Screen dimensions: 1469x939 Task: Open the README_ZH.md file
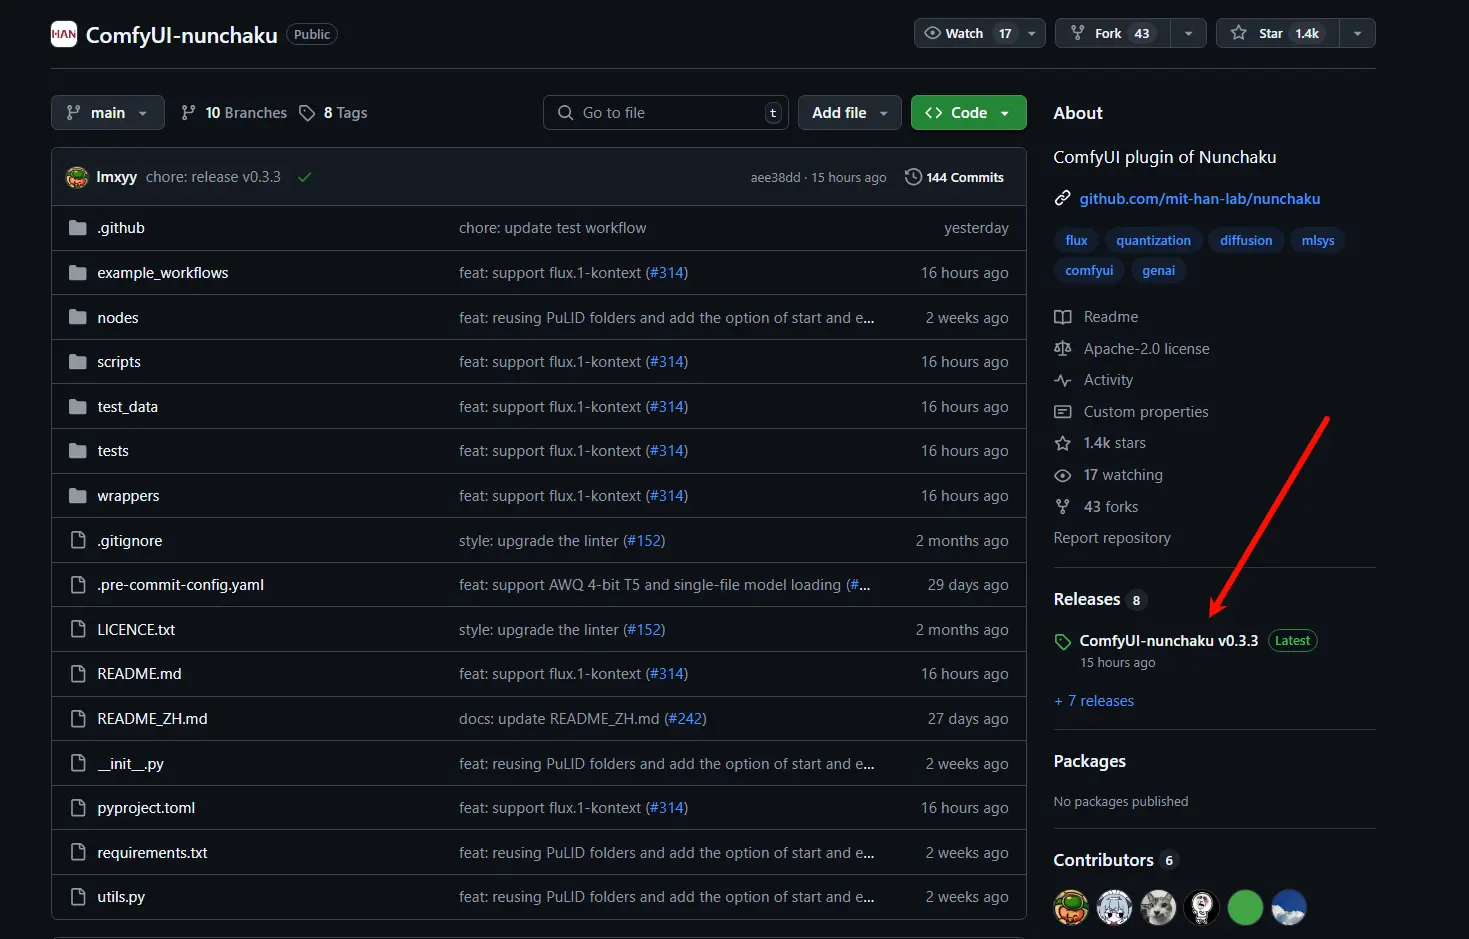tap(152, 719)
